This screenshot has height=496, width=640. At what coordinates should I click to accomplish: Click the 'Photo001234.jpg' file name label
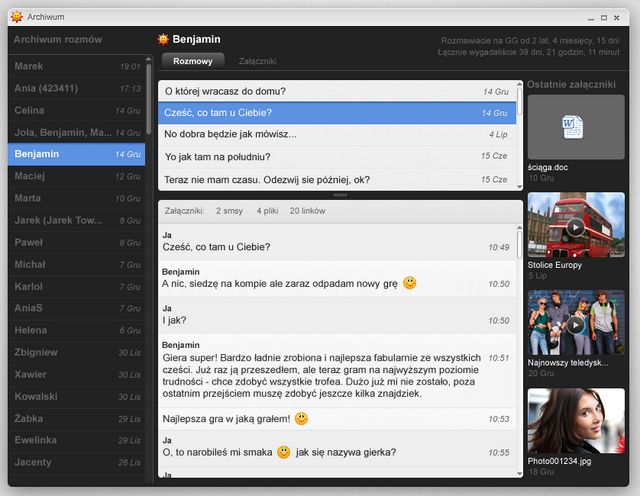(x=559, y=461)
